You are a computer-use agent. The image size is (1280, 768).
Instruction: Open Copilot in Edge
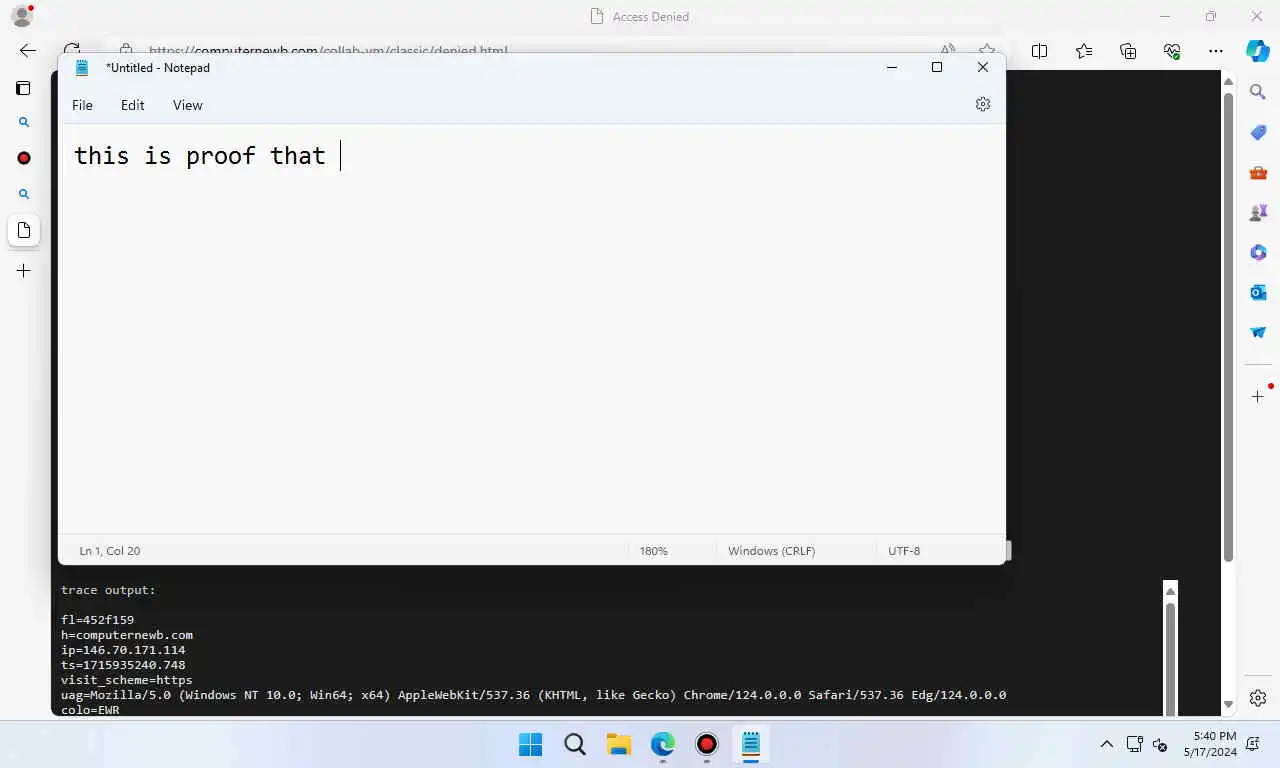tap(1258, 50)
